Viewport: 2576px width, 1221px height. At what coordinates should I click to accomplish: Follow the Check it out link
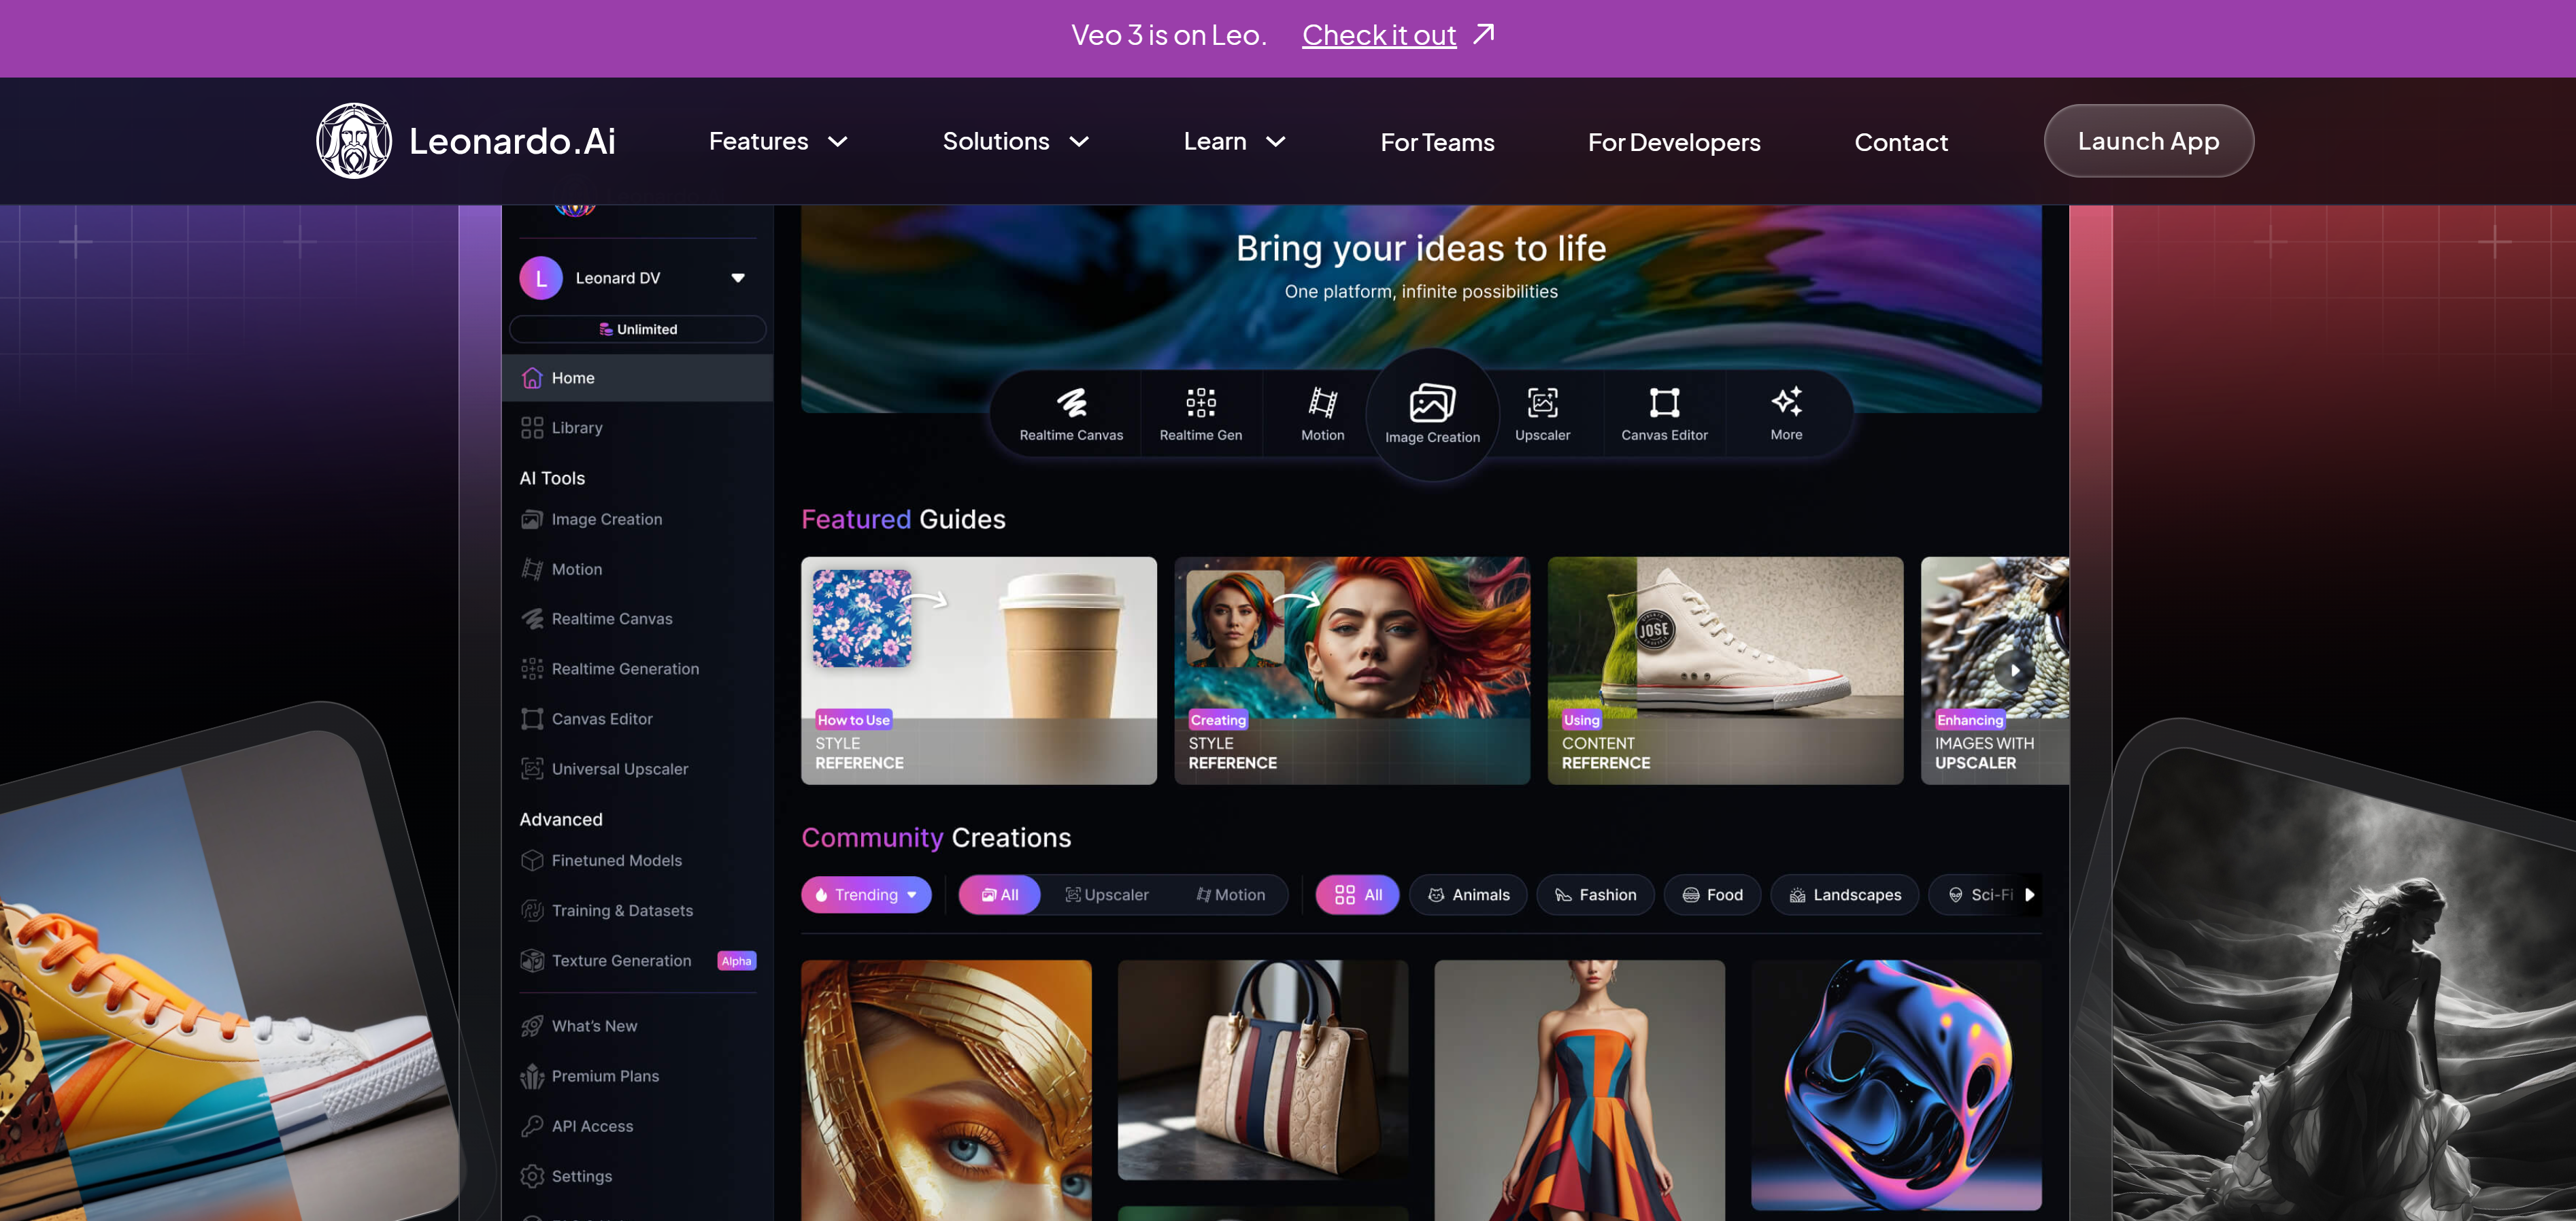pyautogui.click(x=1378, y=35)
